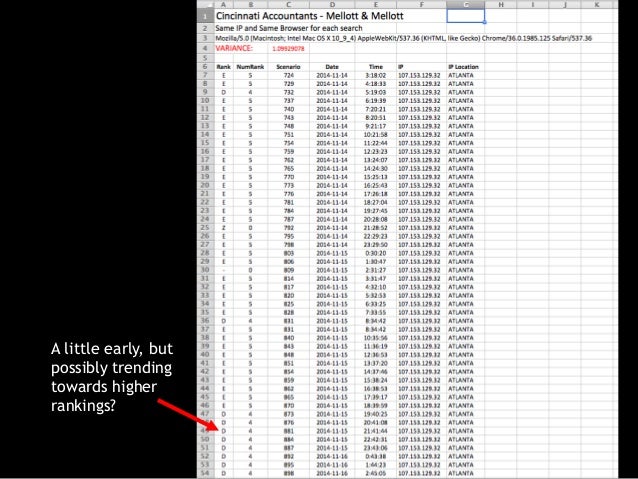
Task: Click the 'Rank' column heading cell
Action: [223, 67]
